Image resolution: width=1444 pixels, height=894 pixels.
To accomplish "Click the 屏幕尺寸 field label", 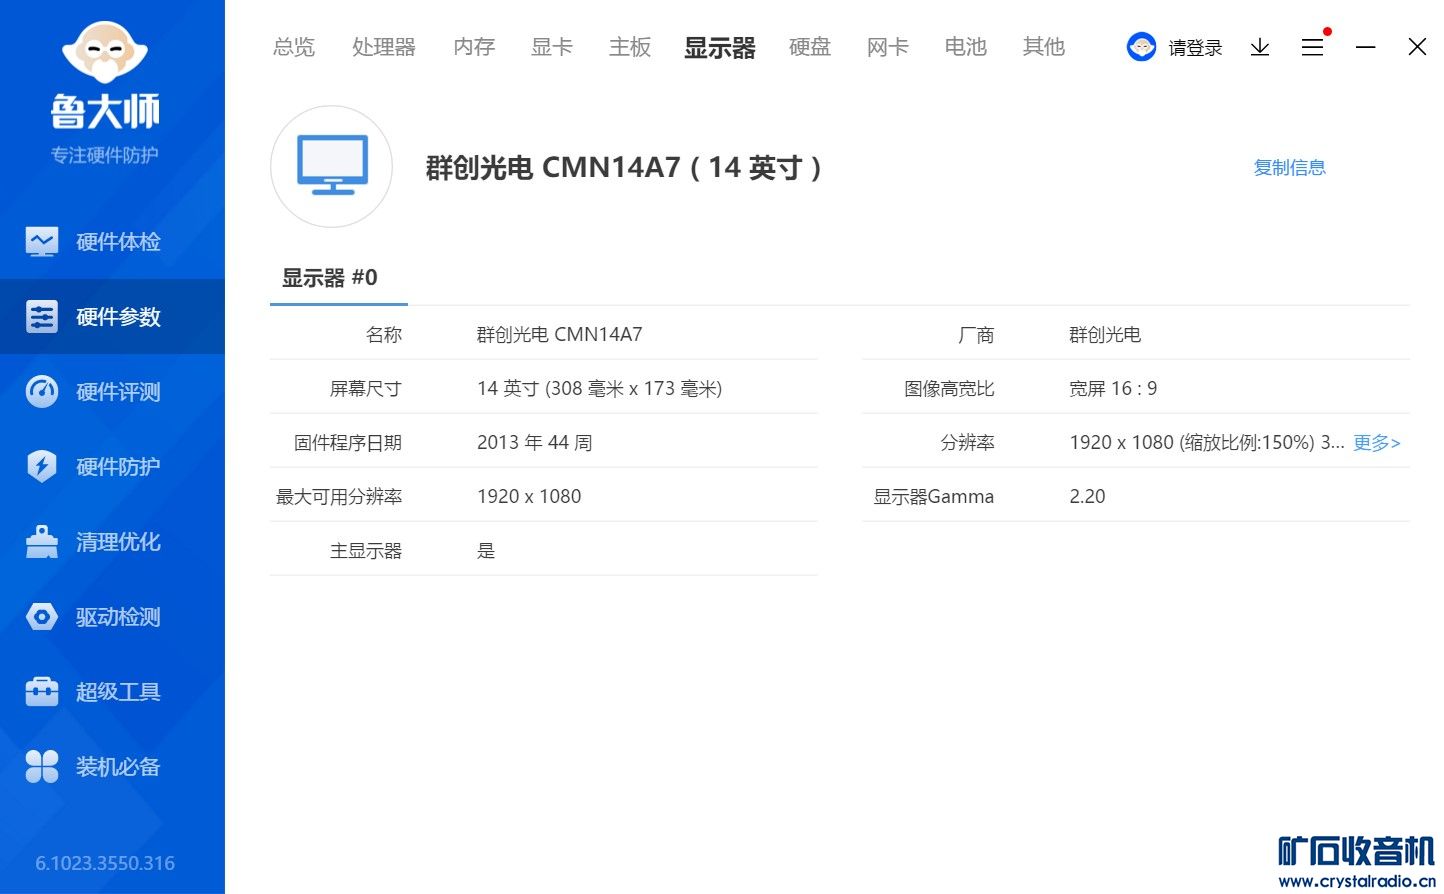I will 366,389.
